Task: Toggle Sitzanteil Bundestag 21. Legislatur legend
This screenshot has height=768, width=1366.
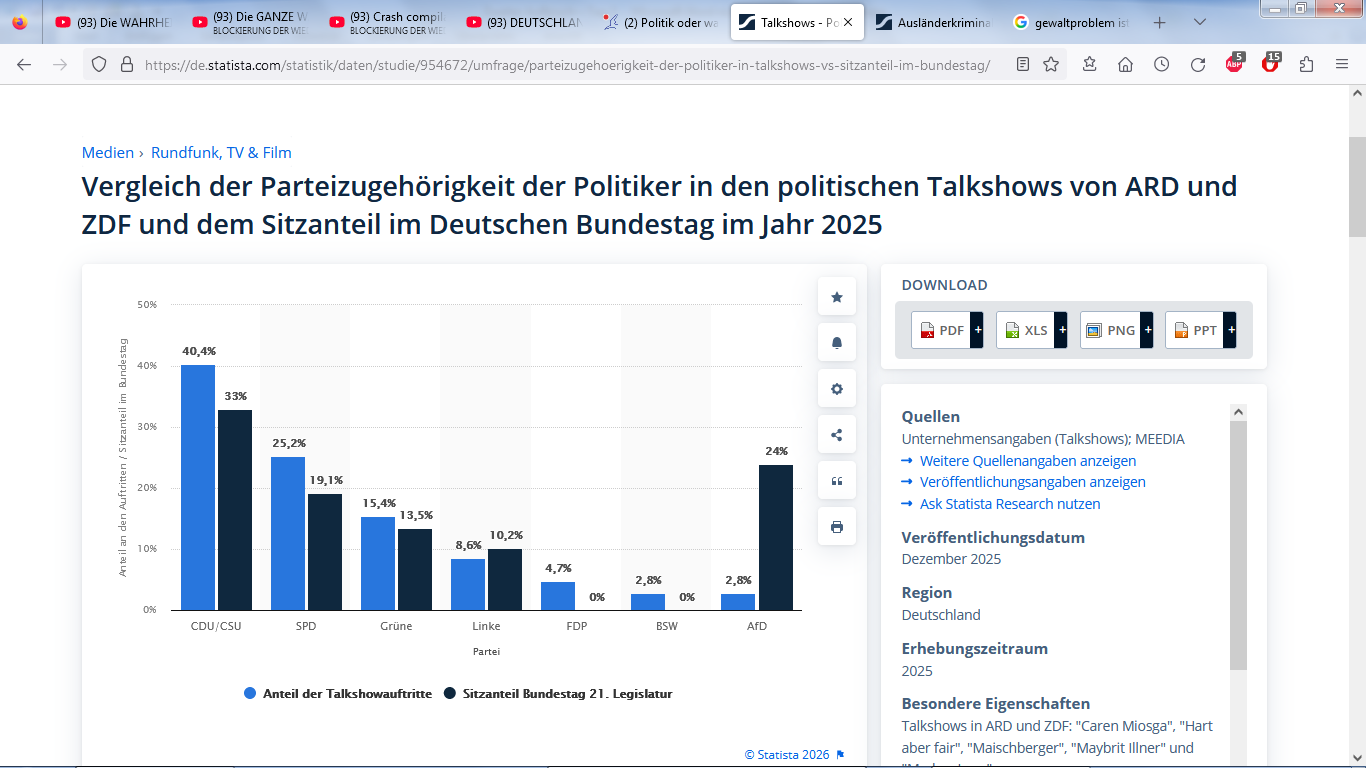Action: tap(557, 694)
